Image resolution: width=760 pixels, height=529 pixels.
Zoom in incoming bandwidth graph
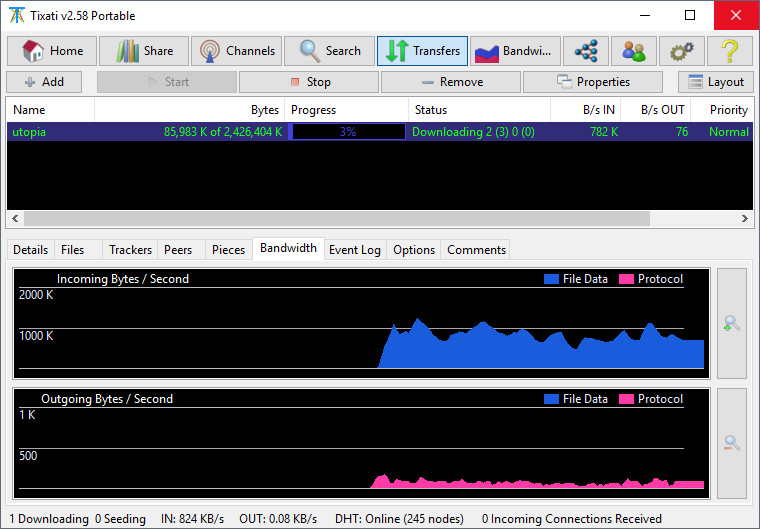731,323
